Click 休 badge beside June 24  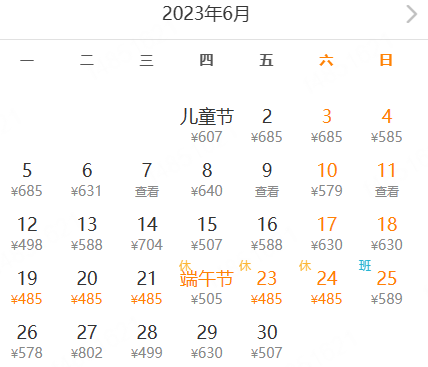[x=305, y=266]
